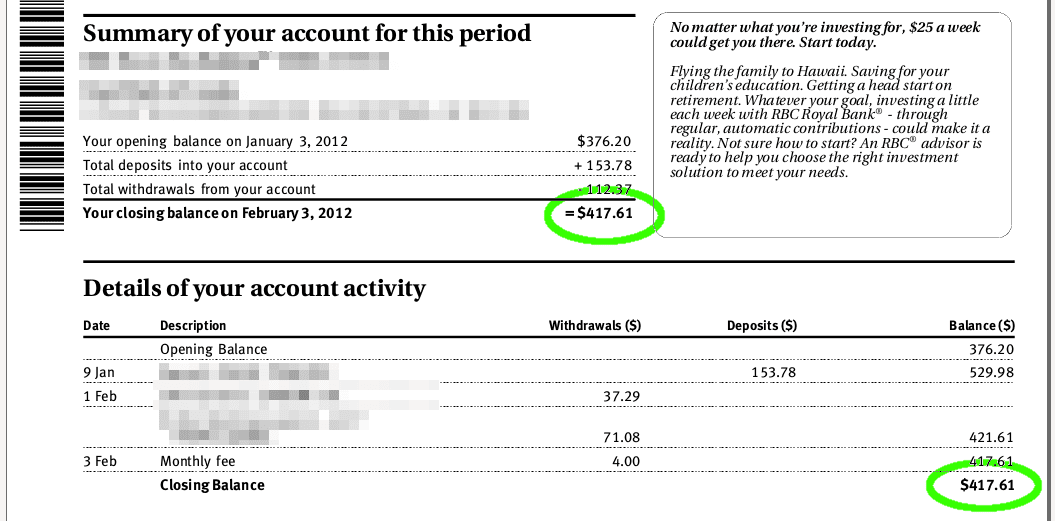Click the circled $417.61 in Closing Balance row
Image resolution: width=1055 pixels, height=521 pixels.
click(986, 486)
